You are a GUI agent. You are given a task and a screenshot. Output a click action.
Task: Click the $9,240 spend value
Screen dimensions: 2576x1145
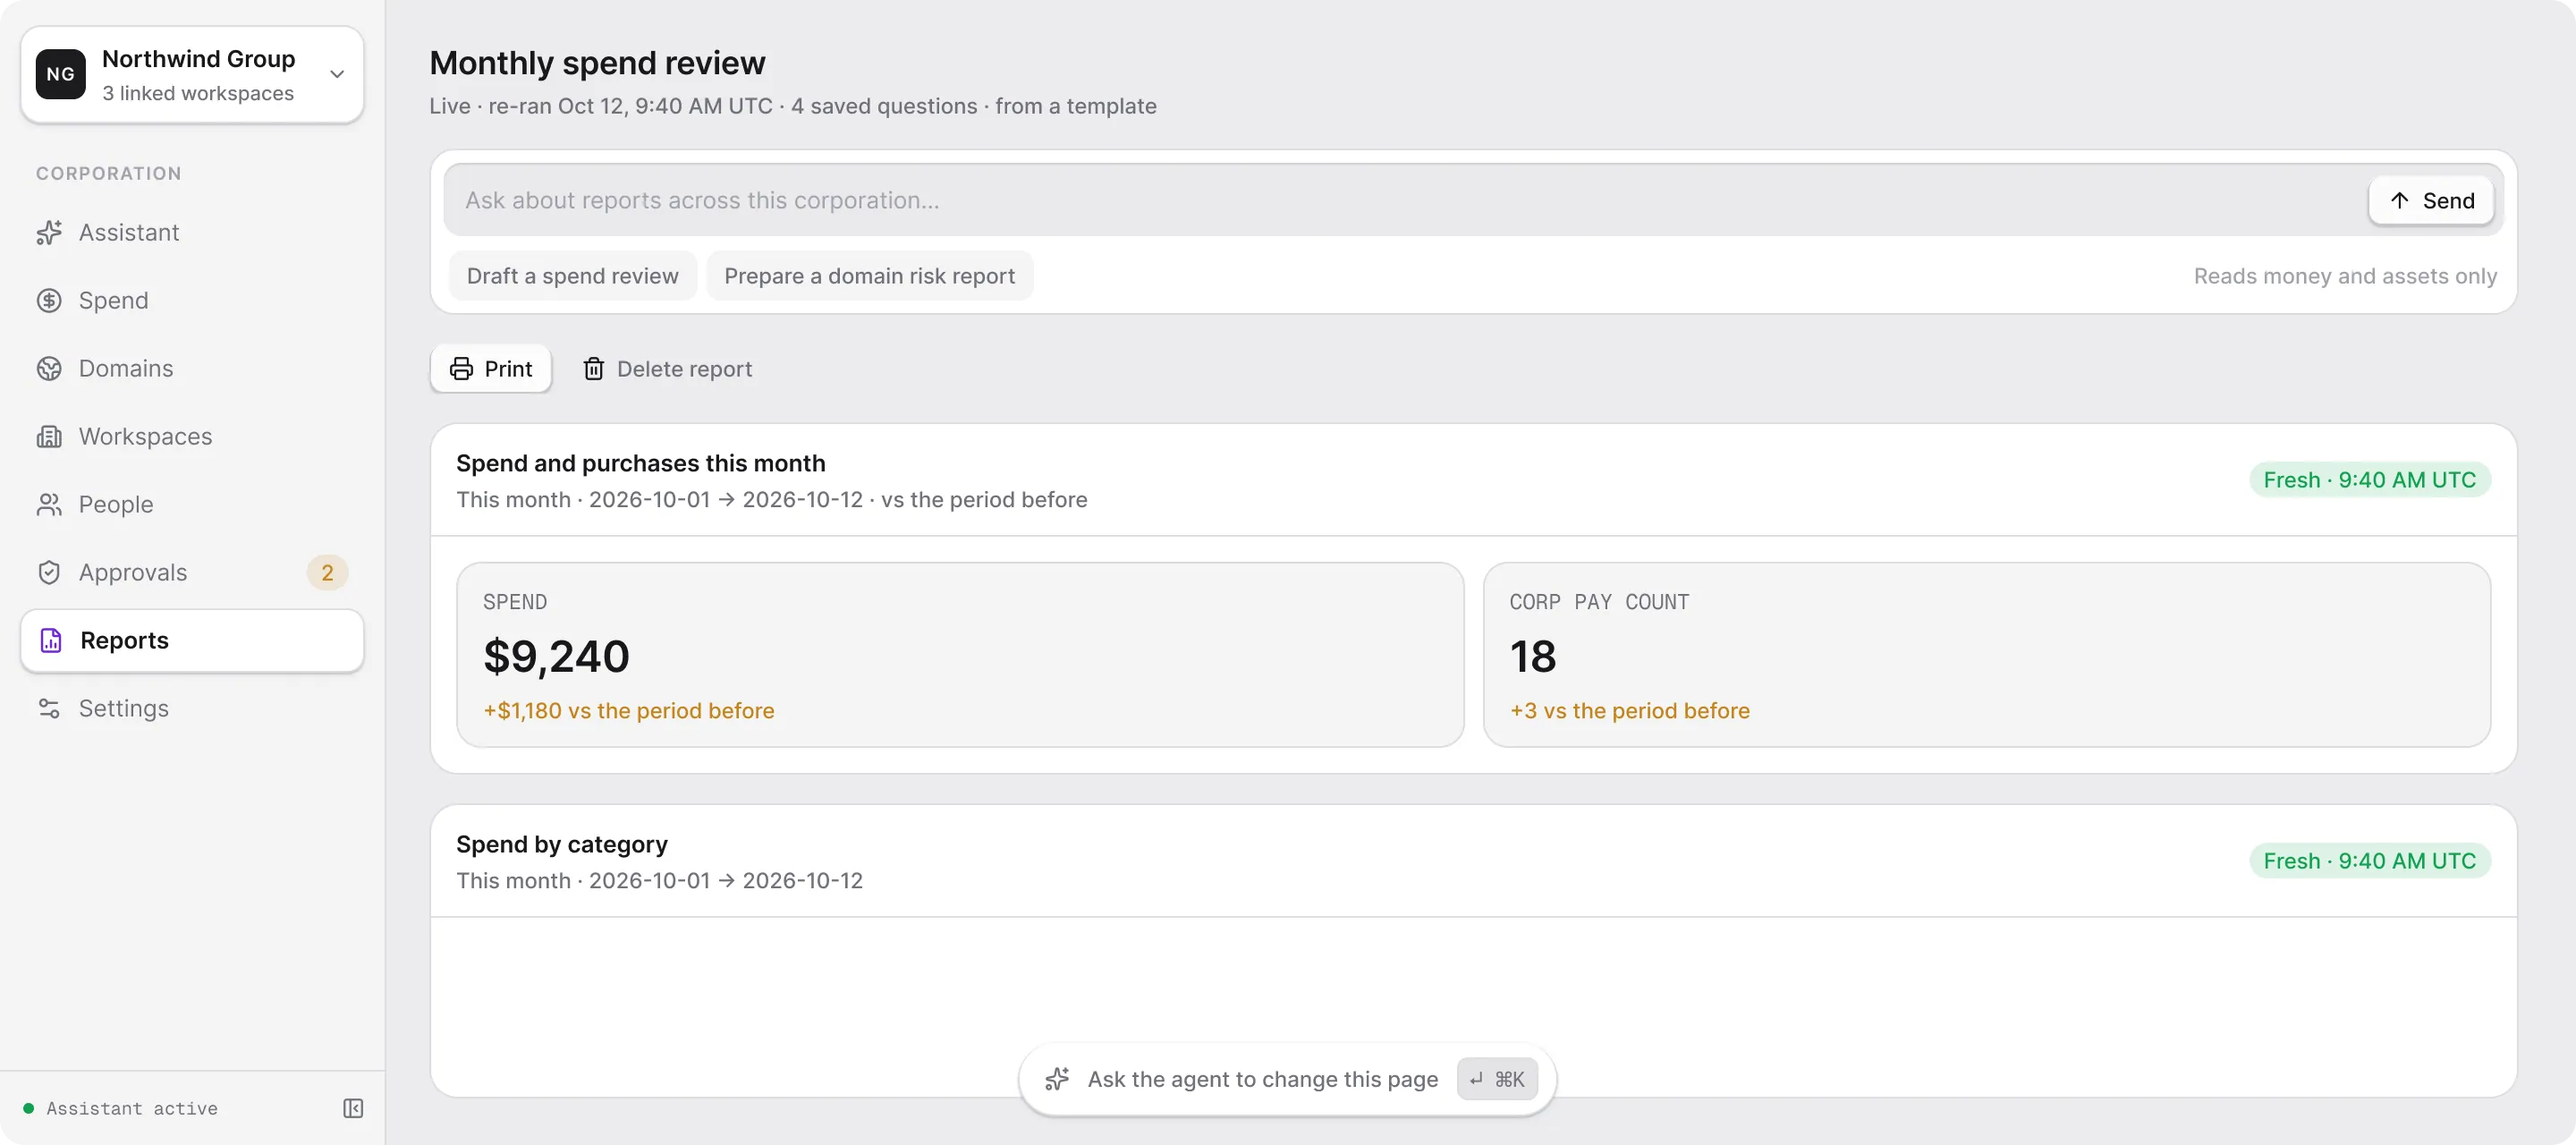pos(556,657)
